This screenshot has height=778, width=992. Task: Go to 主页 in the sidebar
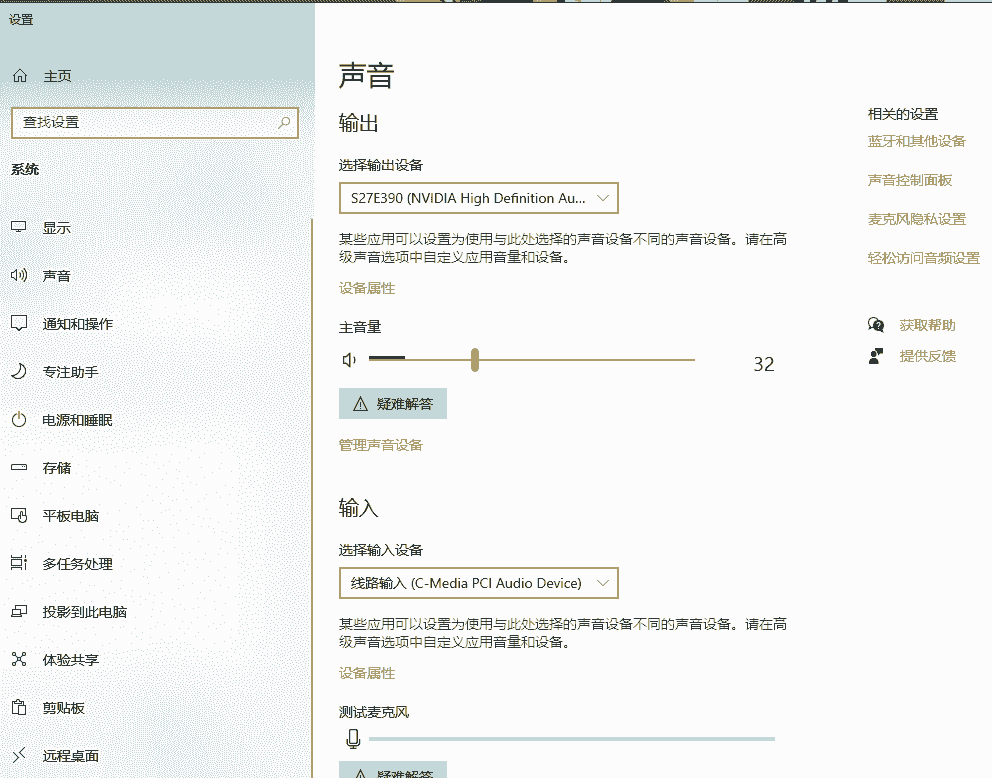57,76
